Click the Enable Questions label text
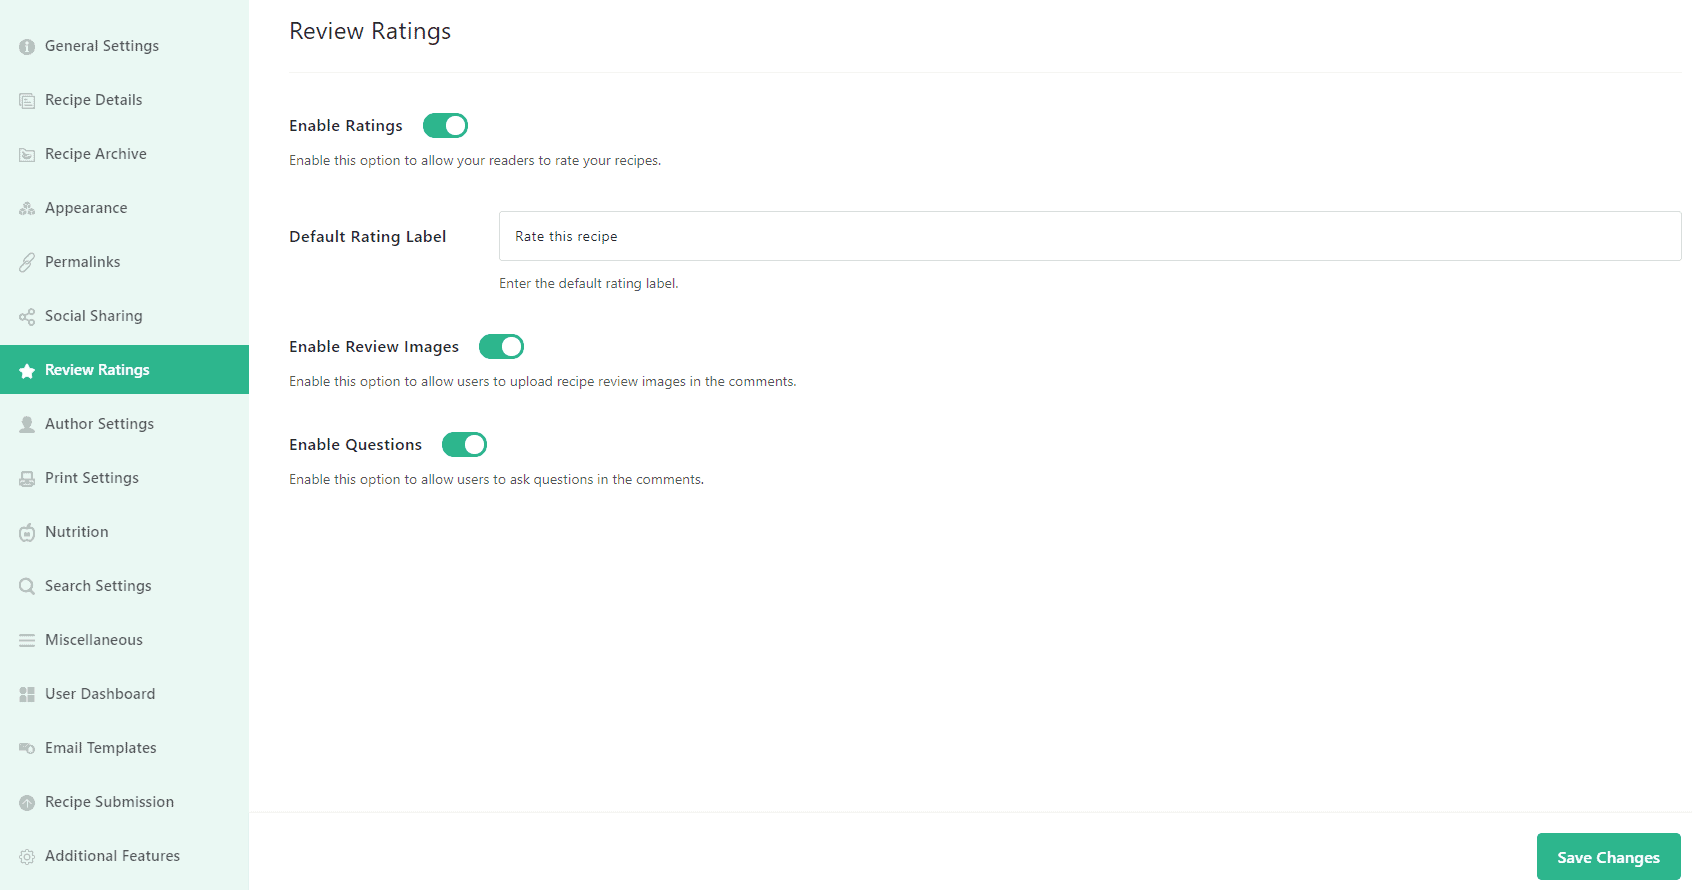The image size is (1692, 890). (356, 445)
